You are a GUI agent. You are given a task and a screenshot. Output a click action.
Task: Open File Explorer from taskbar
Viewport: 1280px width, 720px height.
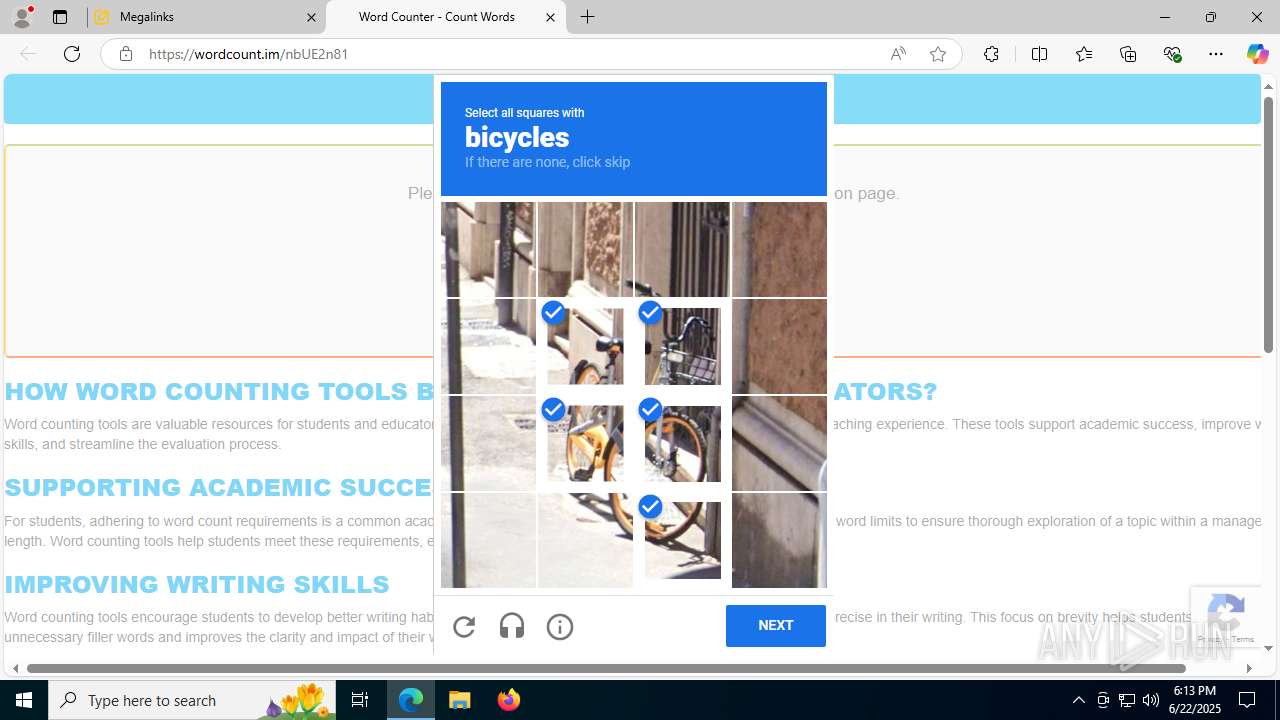click(460, 700)
